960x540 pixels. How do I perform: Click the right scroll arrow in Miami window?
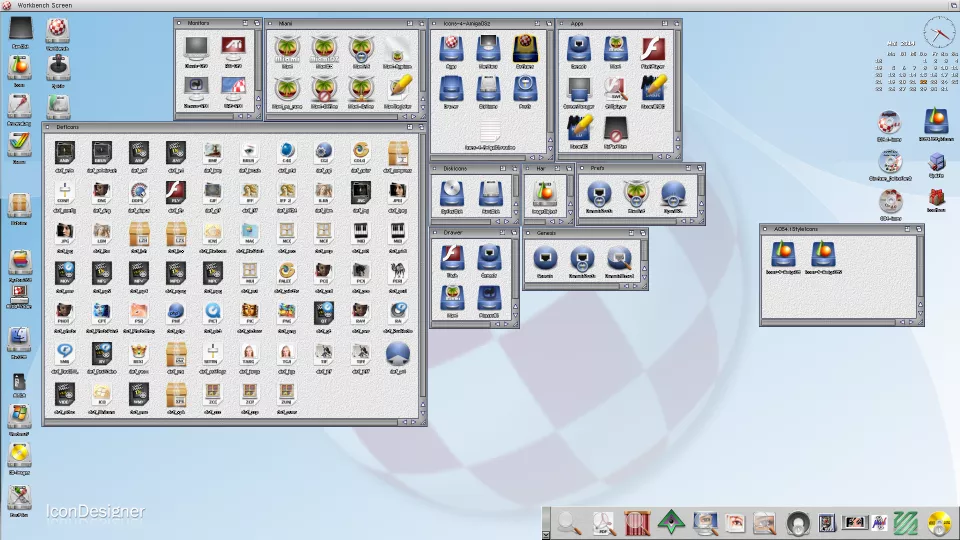414,115
